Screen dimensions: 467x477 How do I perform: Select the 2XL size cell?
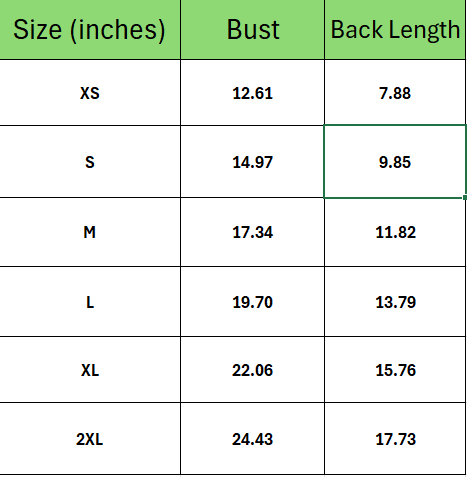coord(90,439)
